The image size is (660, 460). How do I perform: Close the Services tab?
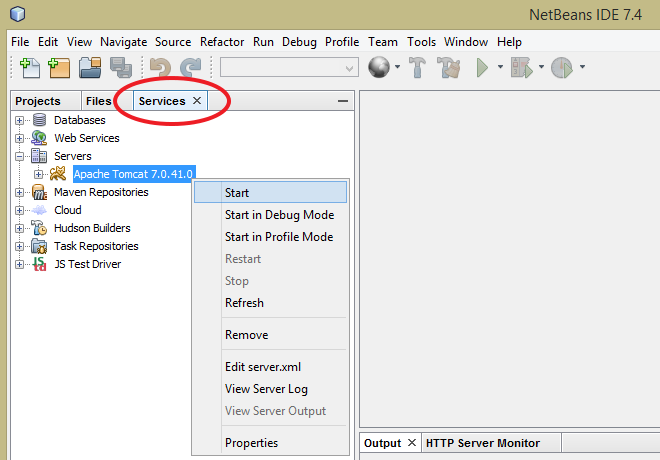[197, 101]
